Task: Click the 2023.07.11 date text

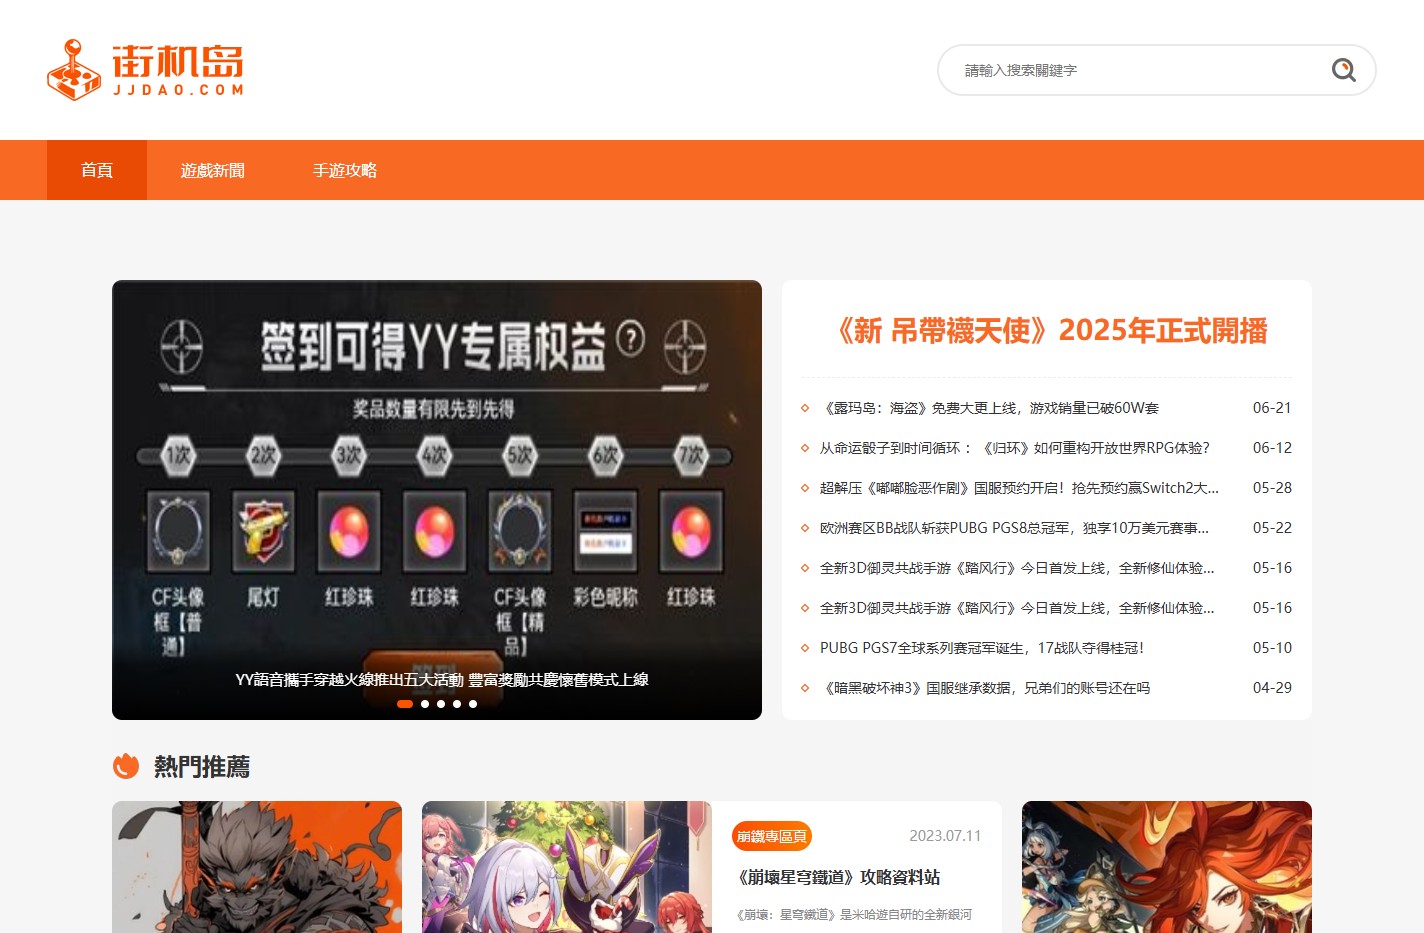Action: point(945,836)
